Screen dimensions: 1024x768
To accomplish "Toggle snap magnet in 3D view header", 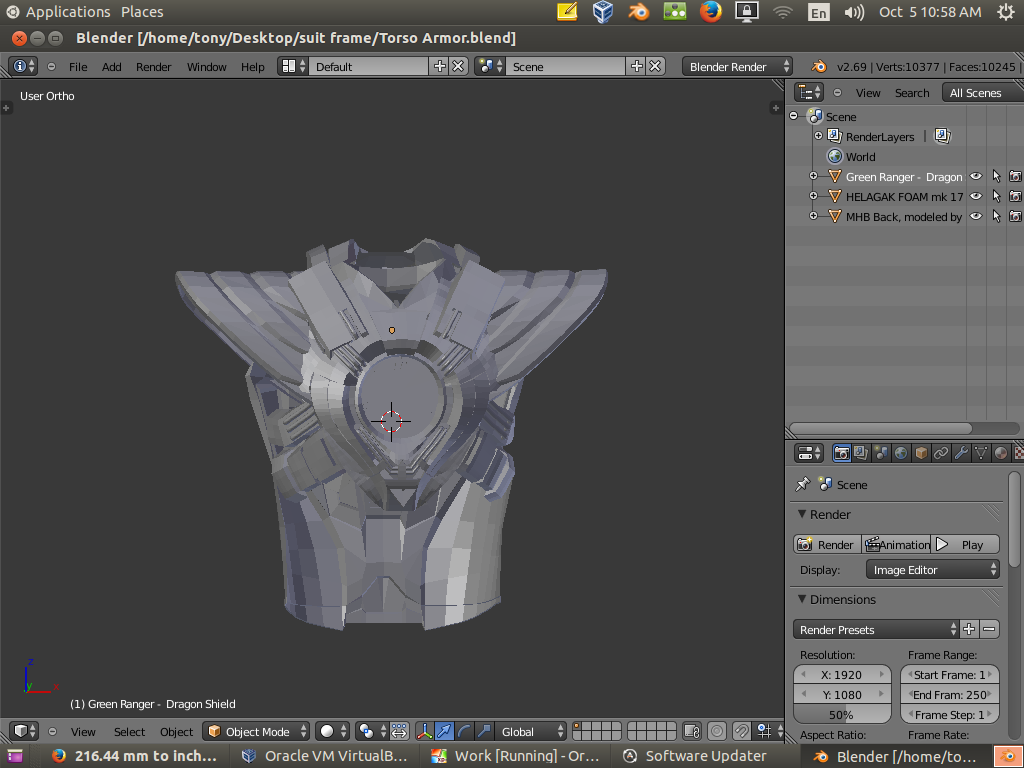I will click(x=741, y=731).
